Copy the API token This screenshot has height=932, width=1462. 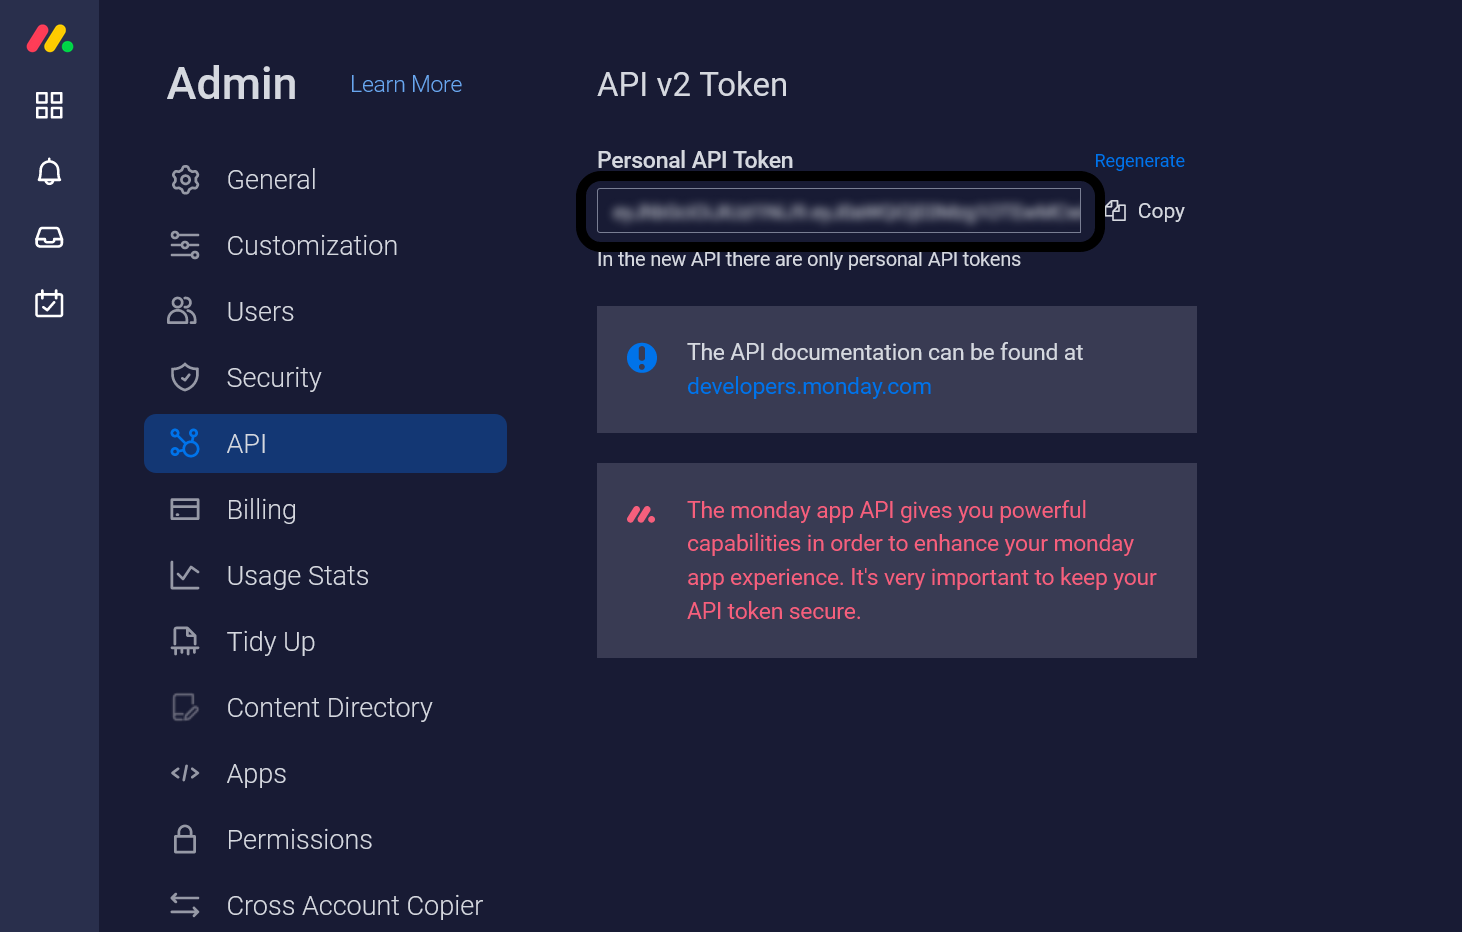[1145, 211]
